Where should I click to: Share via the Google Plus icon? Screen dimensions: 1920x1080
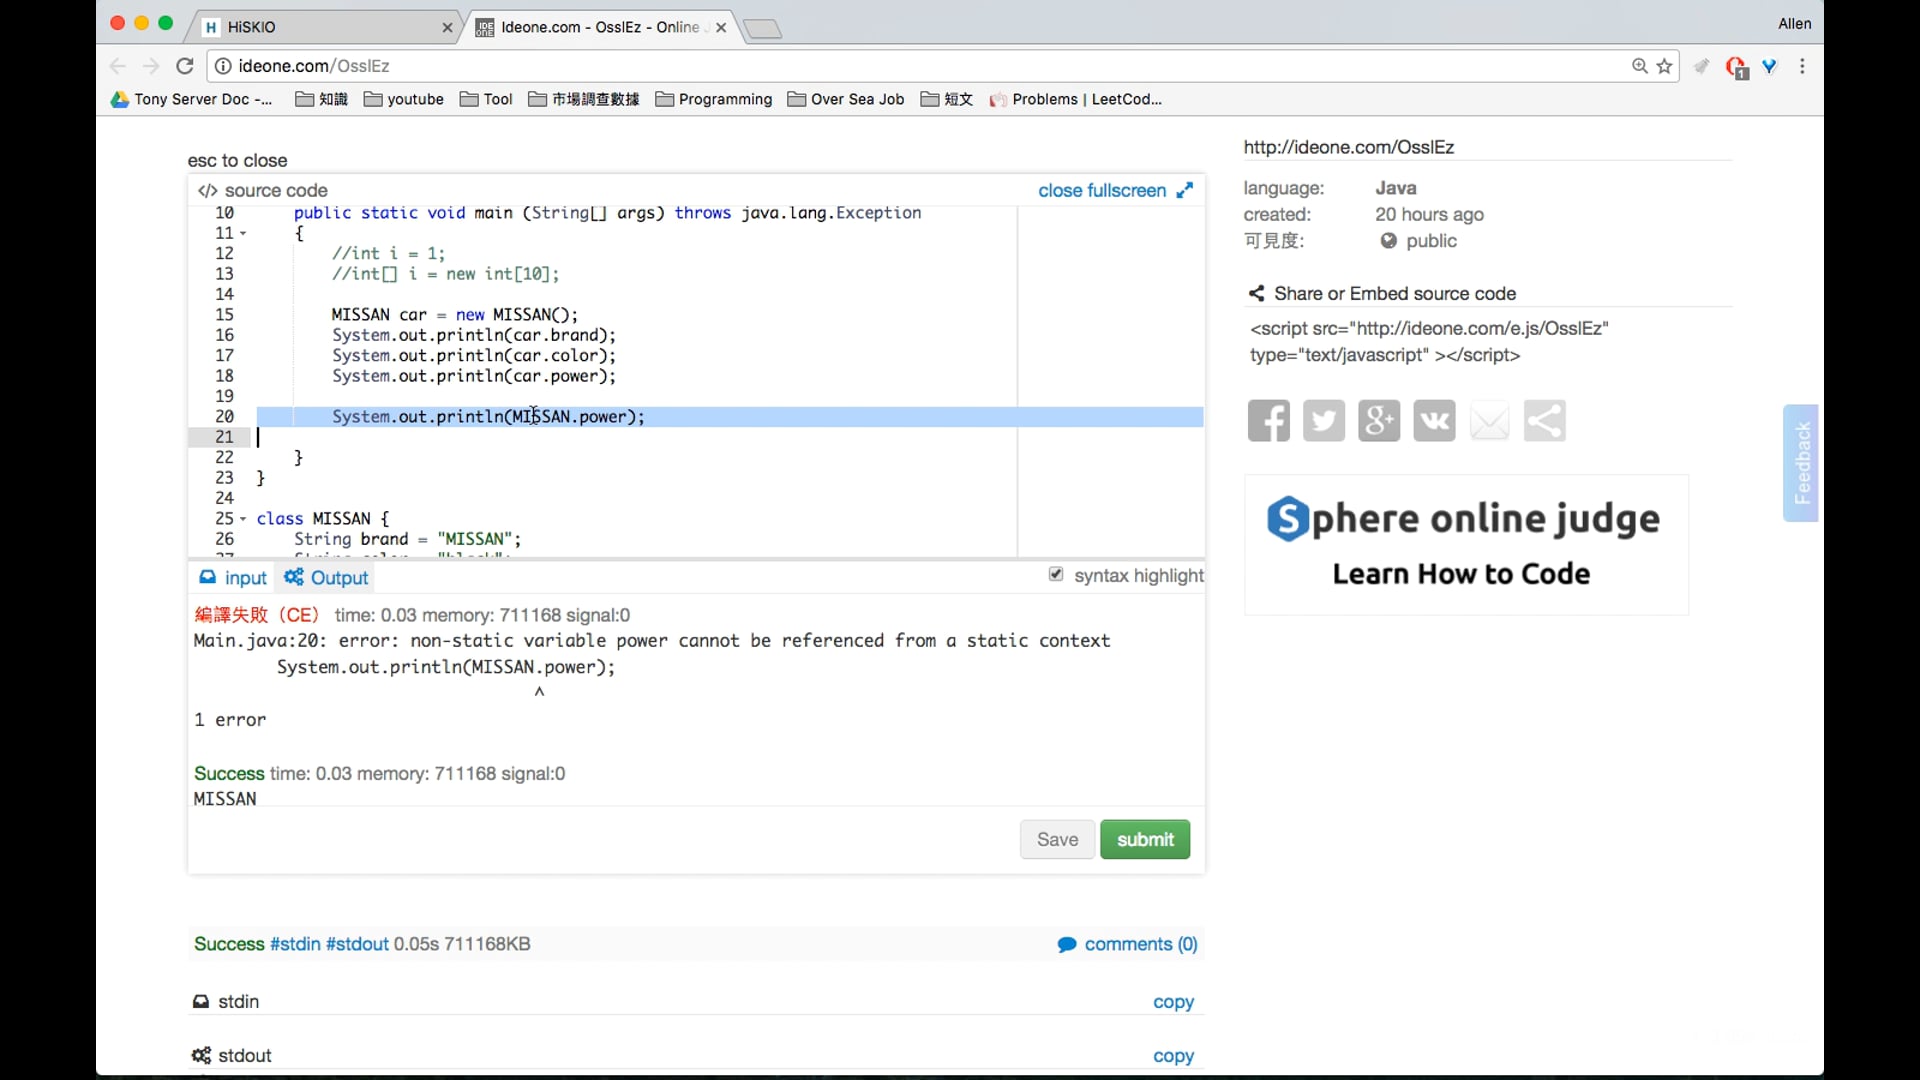pos(1378,421)
